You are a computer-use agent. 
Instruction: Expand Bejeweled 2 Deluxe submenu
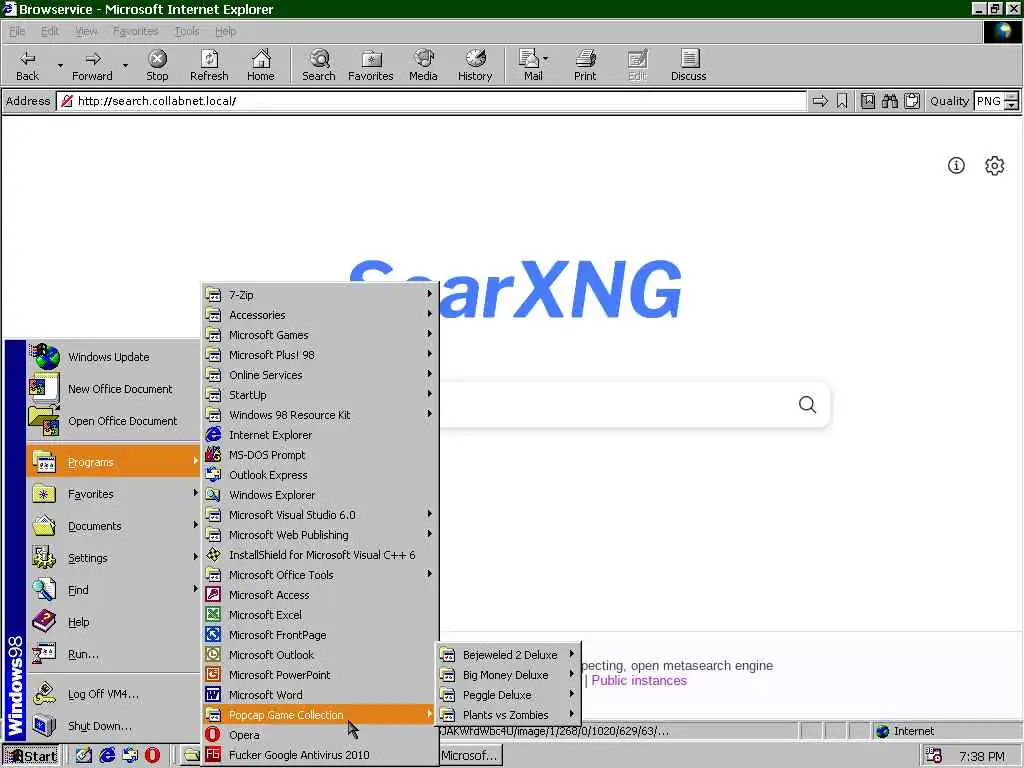click(x=508, y=655)
